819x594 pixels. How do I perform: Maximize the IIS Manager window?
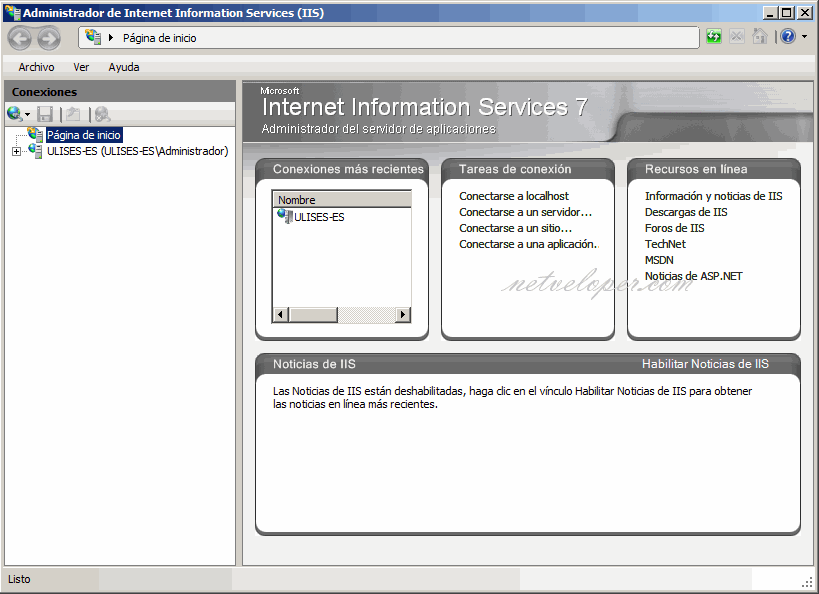coord(787,13)
